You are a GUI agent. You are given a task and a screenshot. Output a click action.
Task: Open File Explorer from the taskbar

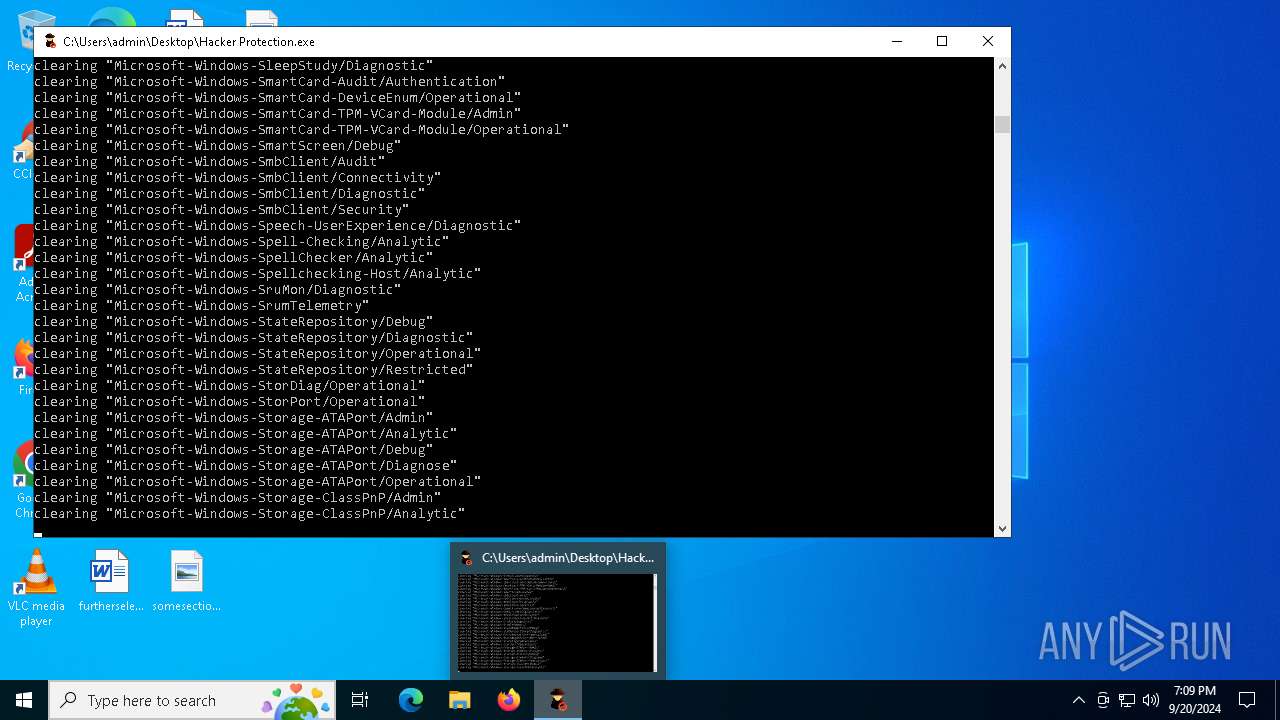[460, 700]
